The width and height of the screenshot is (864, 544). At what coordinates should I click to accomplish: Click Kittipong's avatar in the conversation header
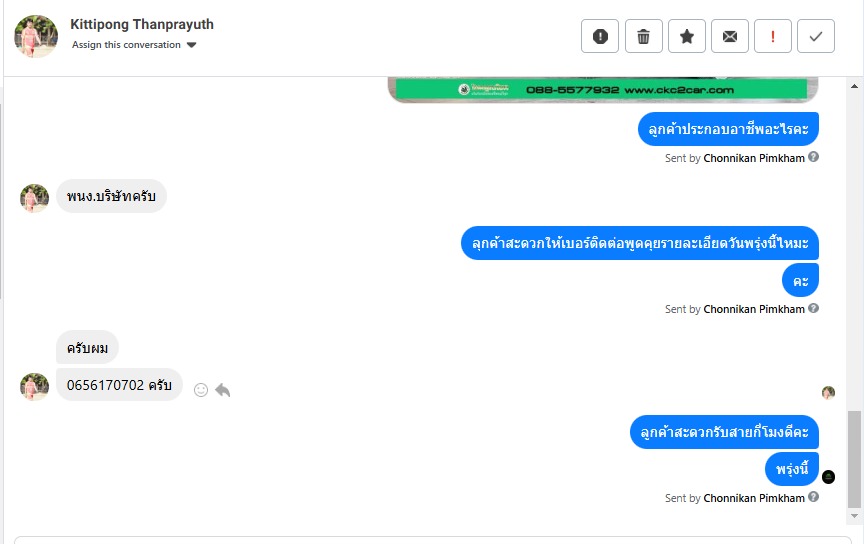[x=36, y=36]
